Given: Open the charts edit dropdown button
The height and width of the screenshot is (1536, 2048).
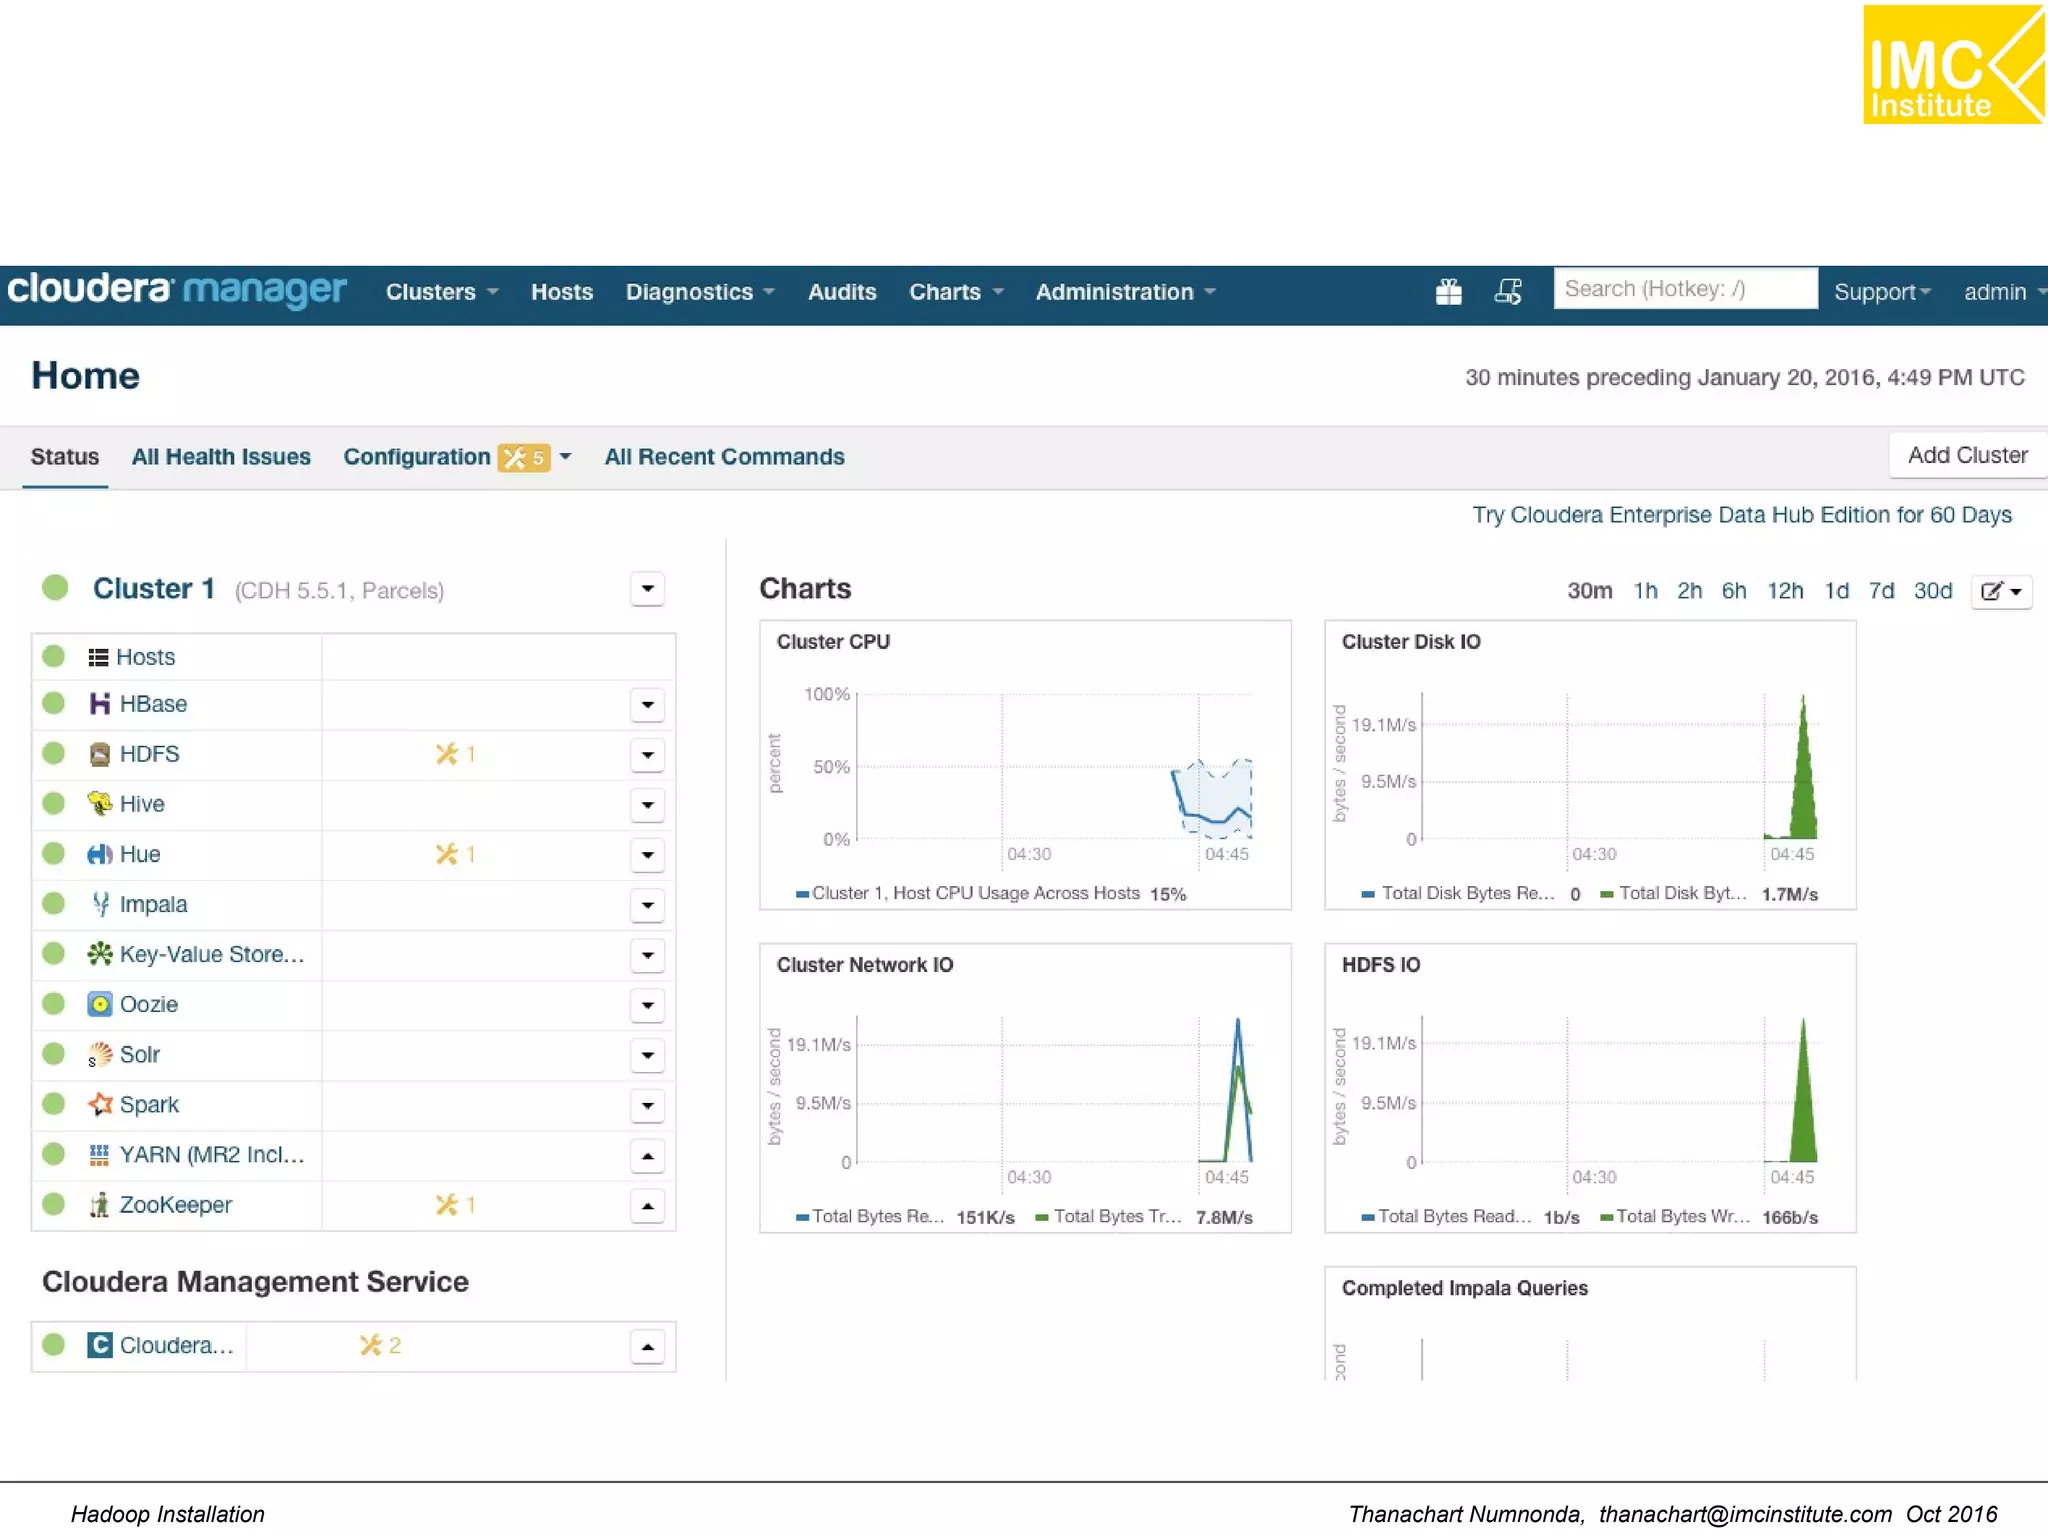Looking at the screenshot, I should (2001, 591).
